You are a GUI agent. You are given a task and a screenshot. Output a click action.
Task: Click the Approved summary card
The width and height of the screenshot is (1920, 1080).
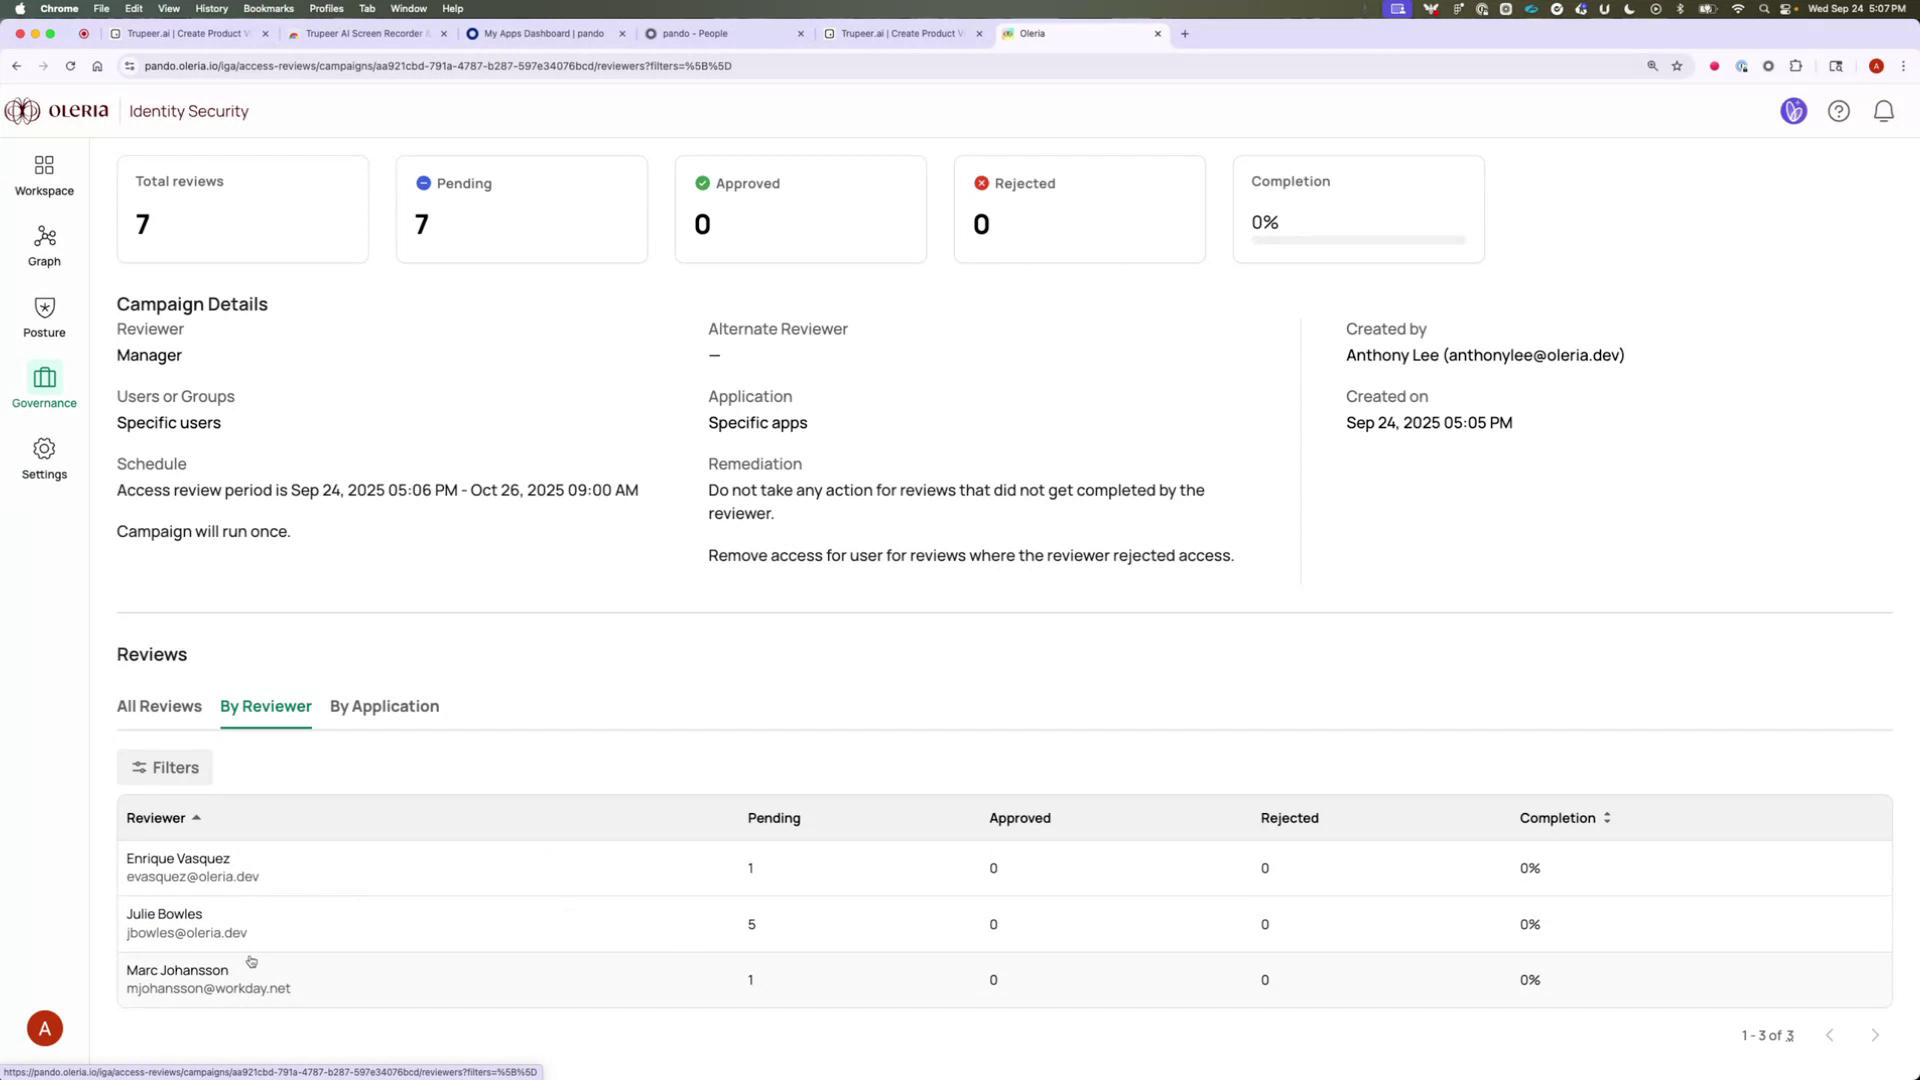[800, 208]
